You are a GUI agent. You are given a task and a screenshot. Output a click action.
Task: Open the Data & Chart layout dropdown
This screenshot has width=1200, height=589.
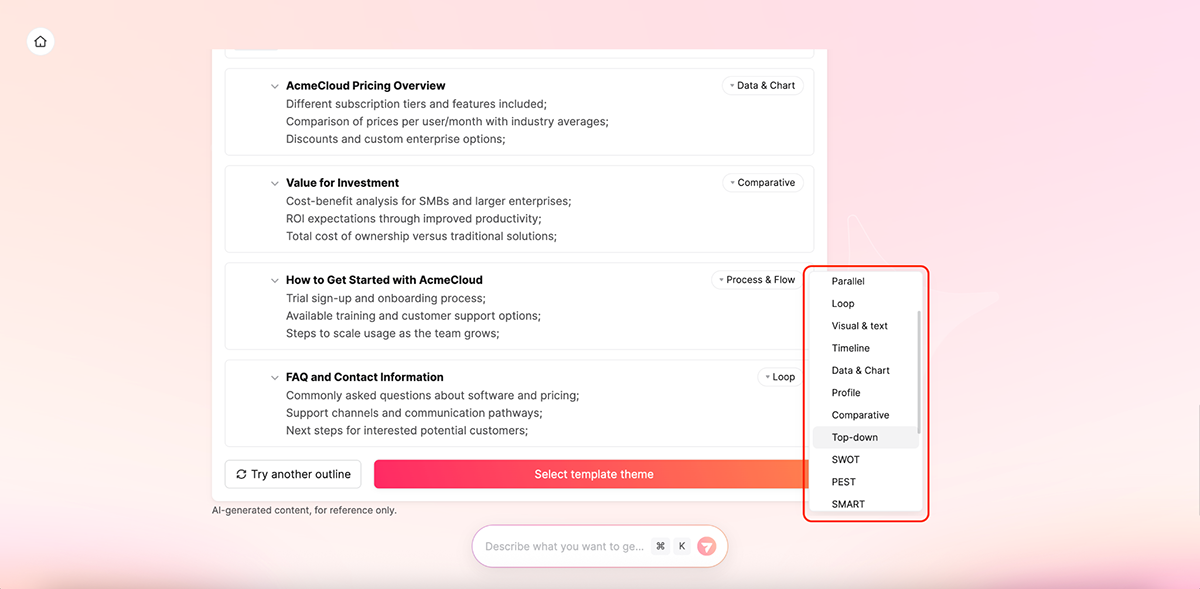(762, 85)
